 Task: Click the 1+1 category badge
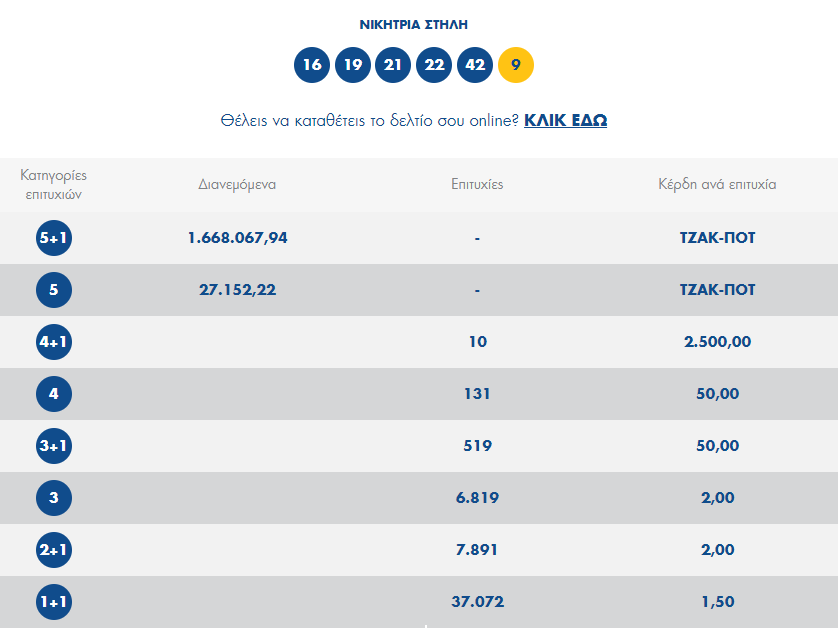pyautogui.click(x=53, y=602)
